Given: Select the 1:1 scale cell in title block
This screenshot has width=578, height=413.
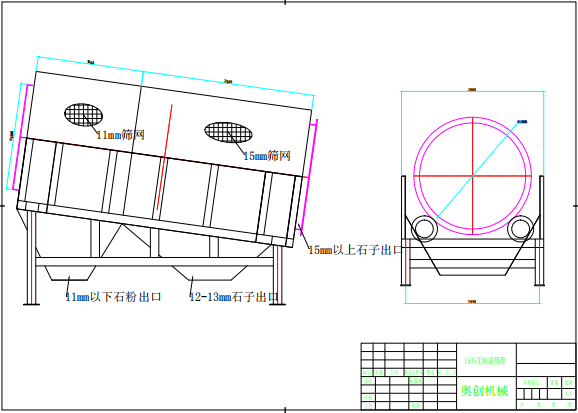Looking at the screenshot, I should pyautogui.click(x=568, y=394).
